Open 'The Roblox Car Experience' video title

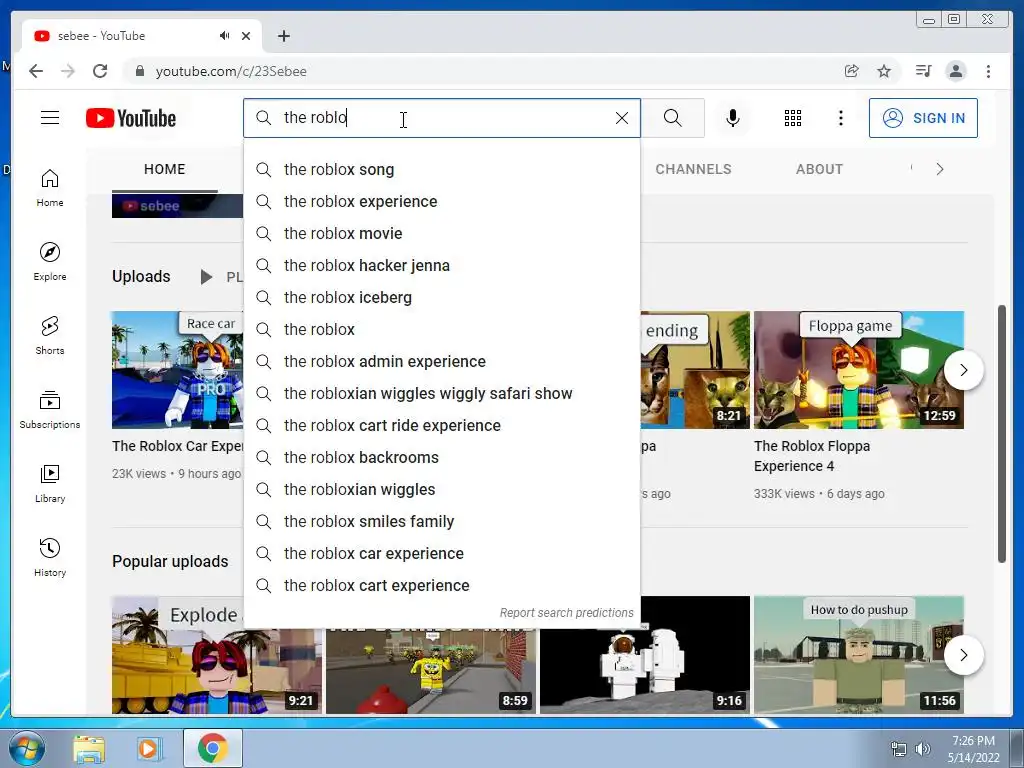[x=178, y=446]
